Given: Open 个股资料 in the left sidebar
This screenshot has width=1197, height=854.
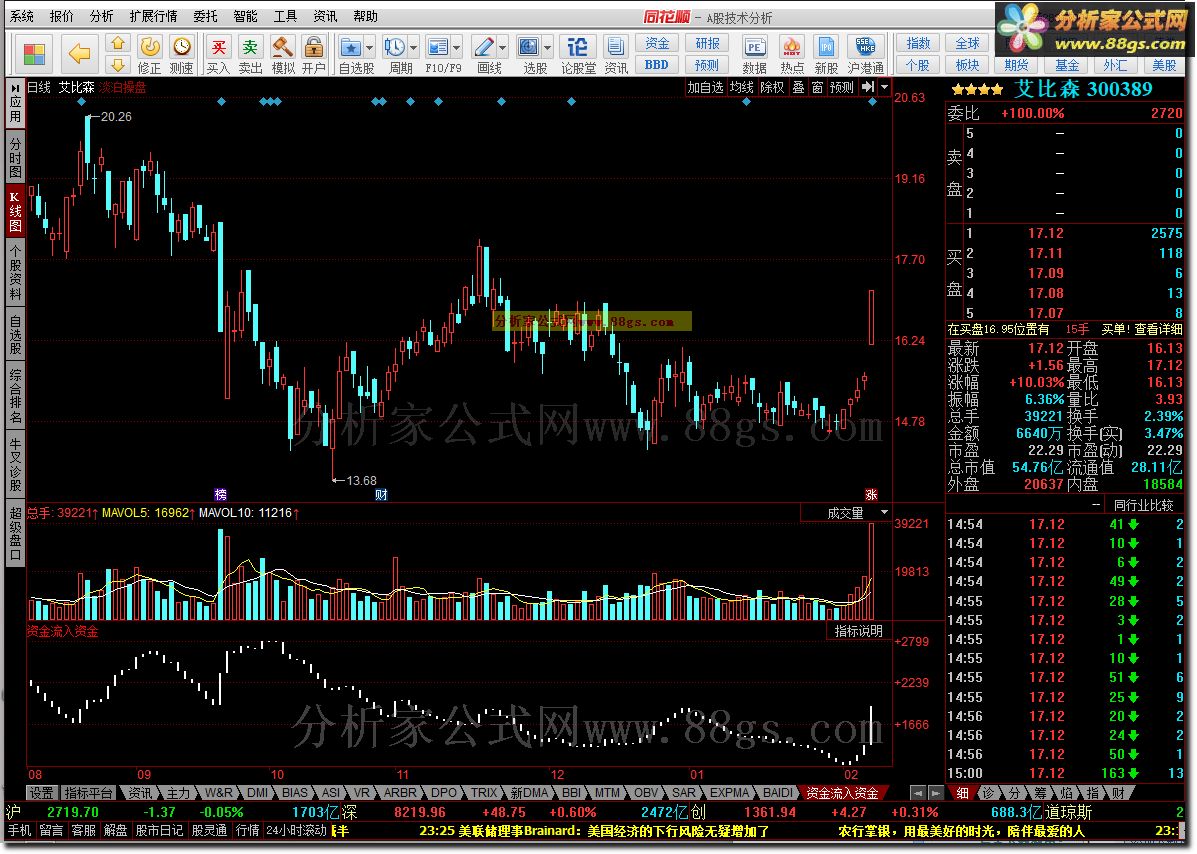Looking at the screenshot, I should click(x=15, y=272).
